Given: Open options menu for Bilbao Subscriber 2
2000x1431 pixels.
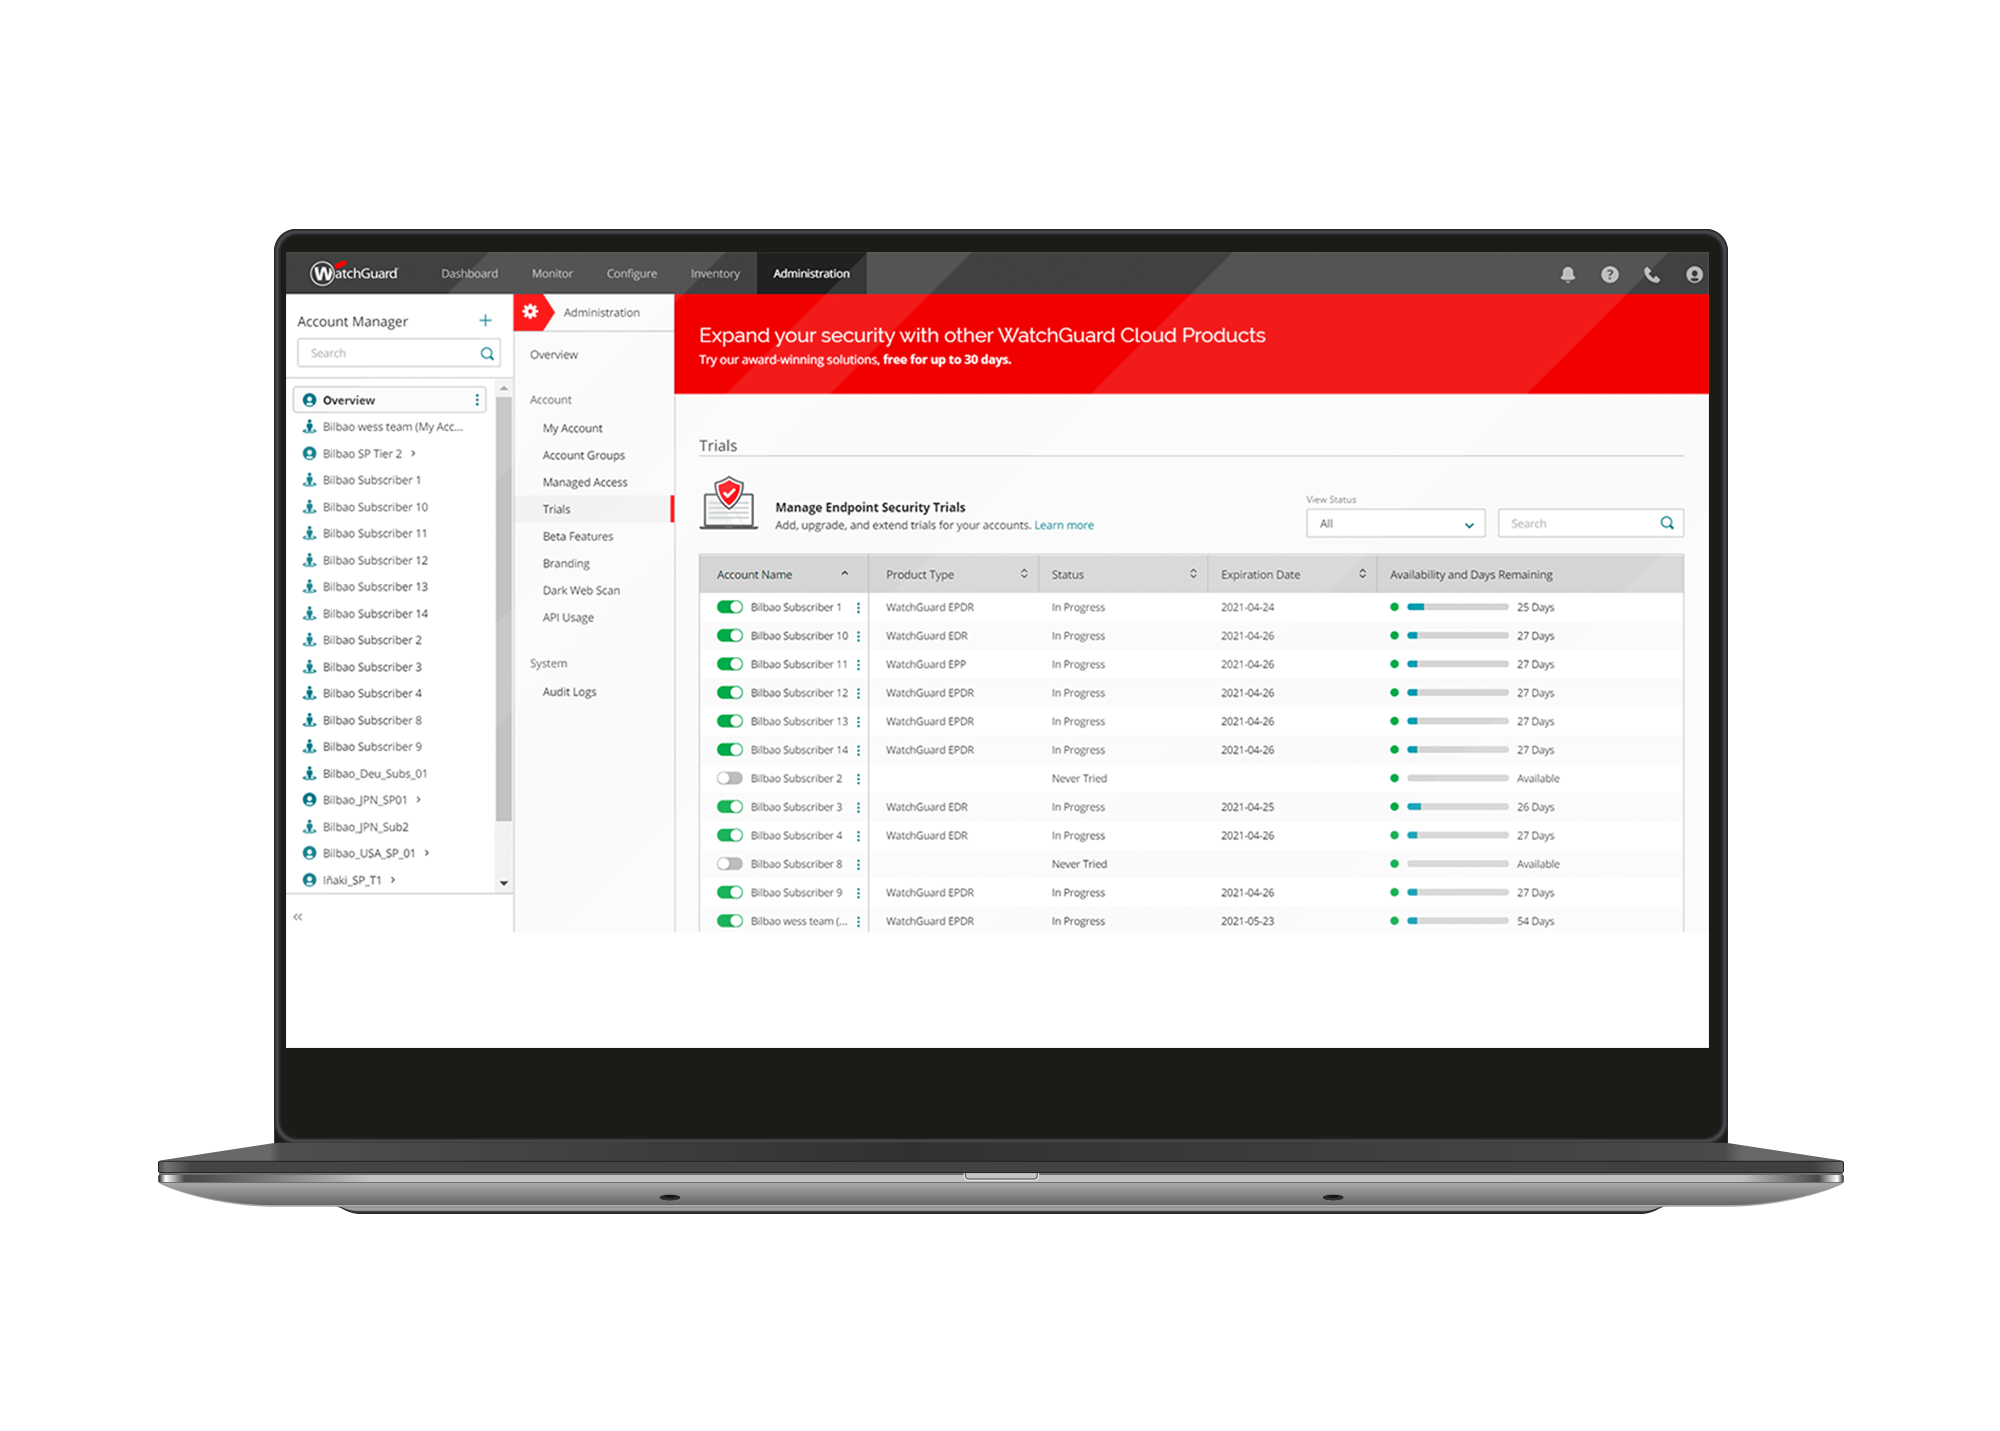Looking at the screenshot, I should [858, 778].
